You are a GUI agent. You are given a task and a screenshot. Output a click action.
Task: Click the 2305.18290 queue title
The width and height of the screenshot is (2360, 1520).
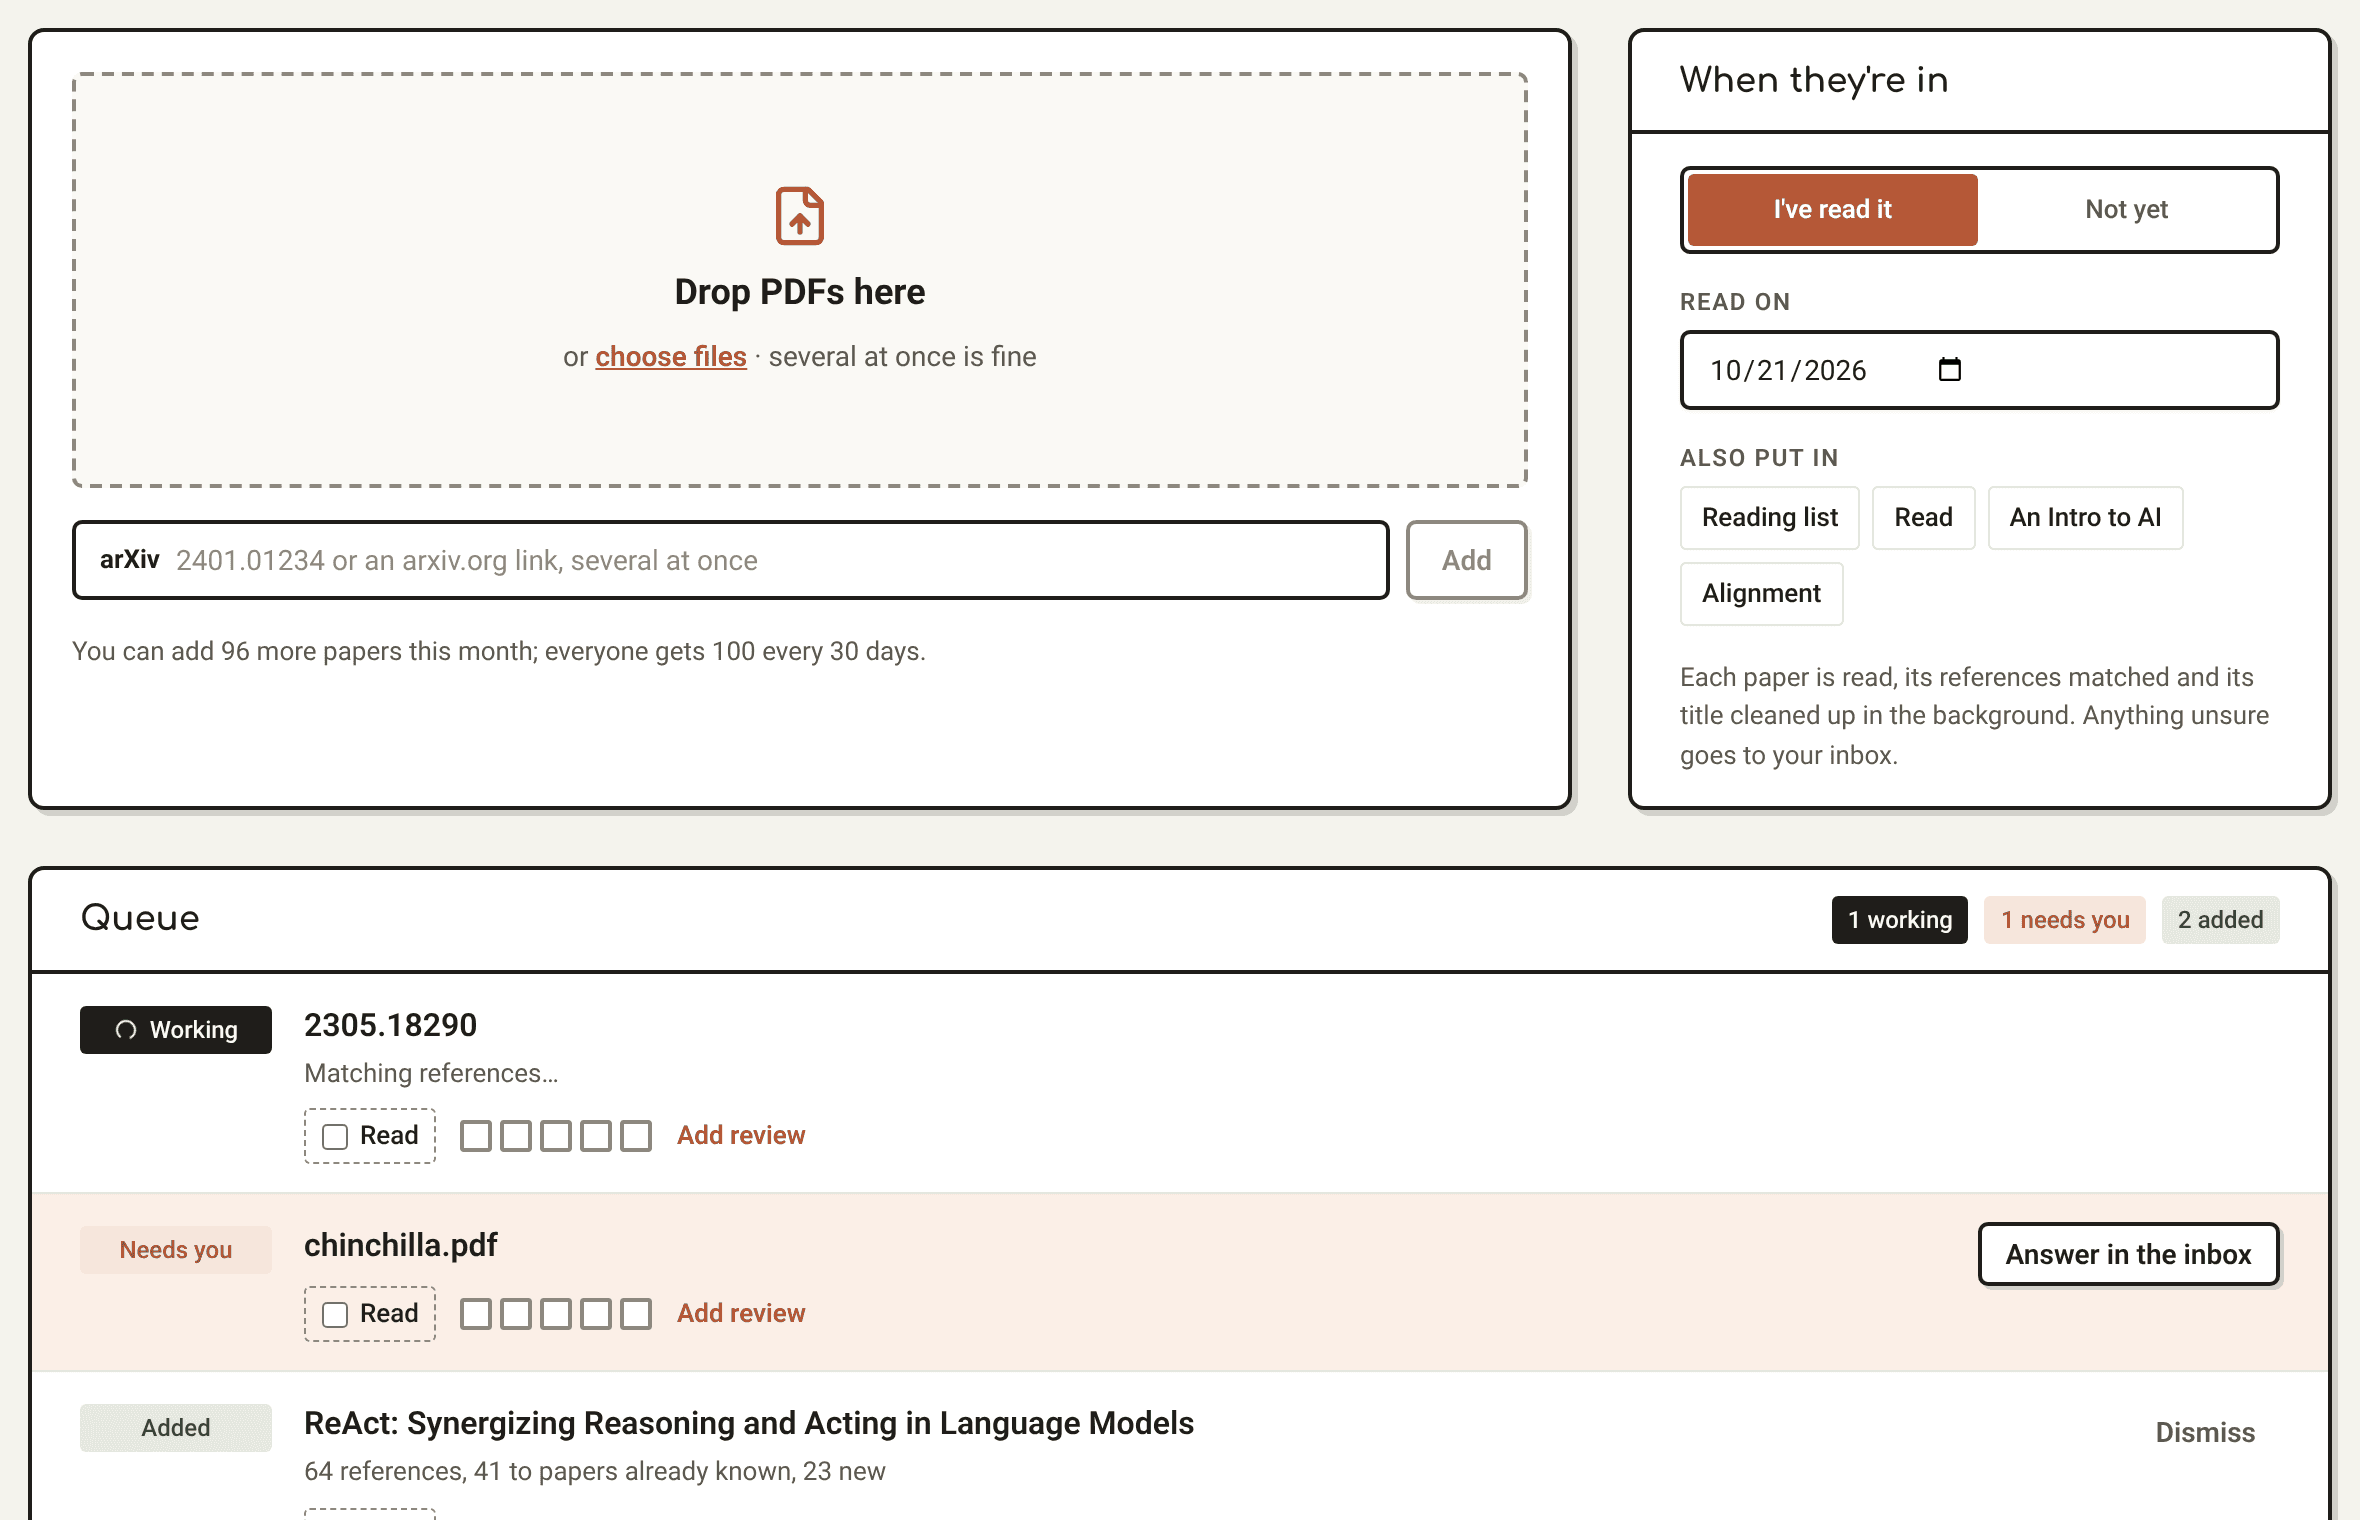390,1026
